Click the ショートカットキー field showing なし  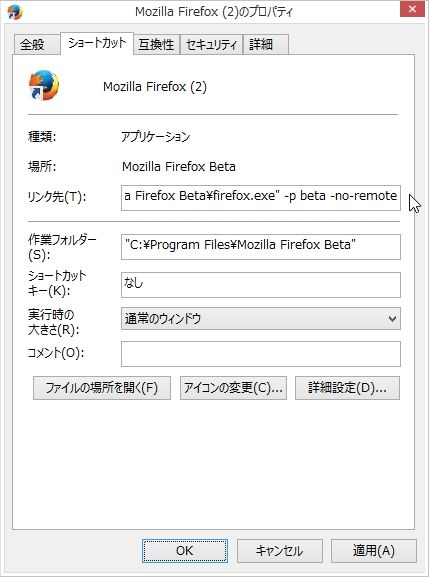260,285
